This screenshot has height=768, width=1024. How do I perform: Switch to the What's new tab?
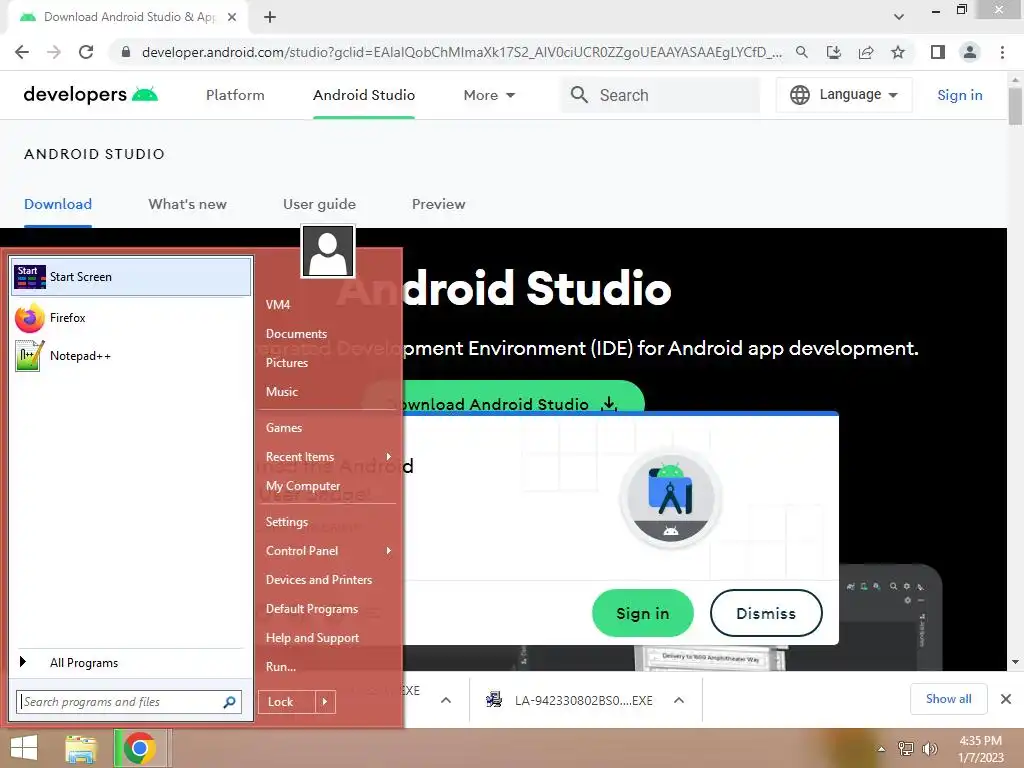(187, 204)
